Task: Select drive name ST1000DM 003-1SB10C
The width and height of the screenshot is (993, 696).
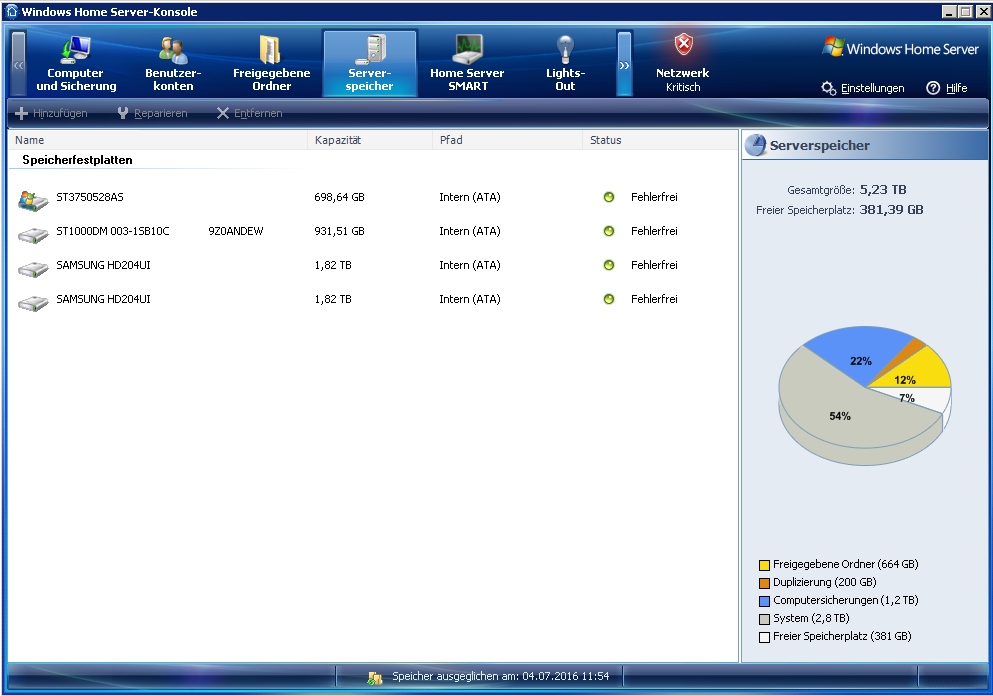Action: (113, 231)
